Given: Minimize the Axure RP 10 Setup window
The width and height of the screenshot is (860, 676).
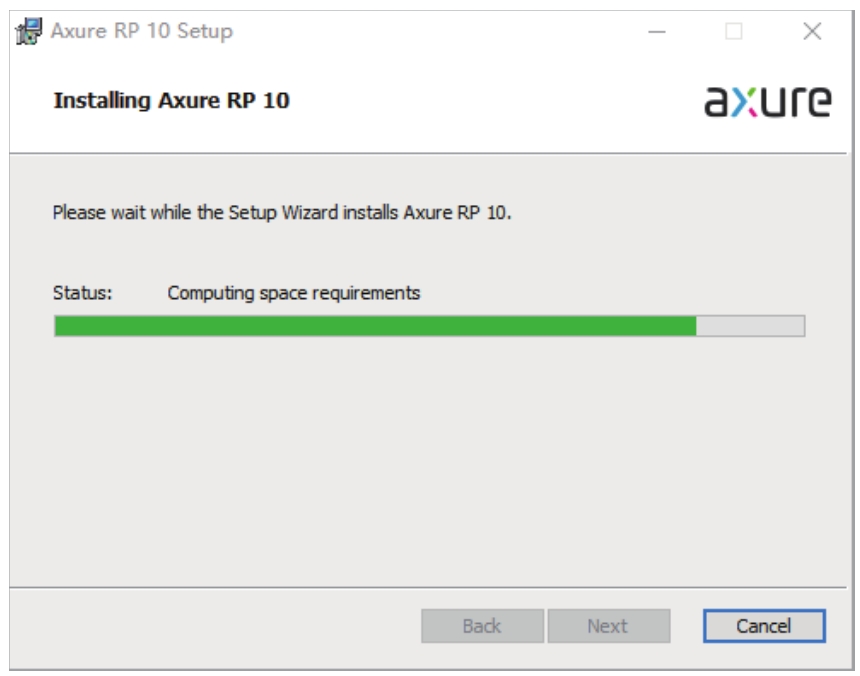Looking at the screenshot, I should pyautogui.click(x=657, y=32).
